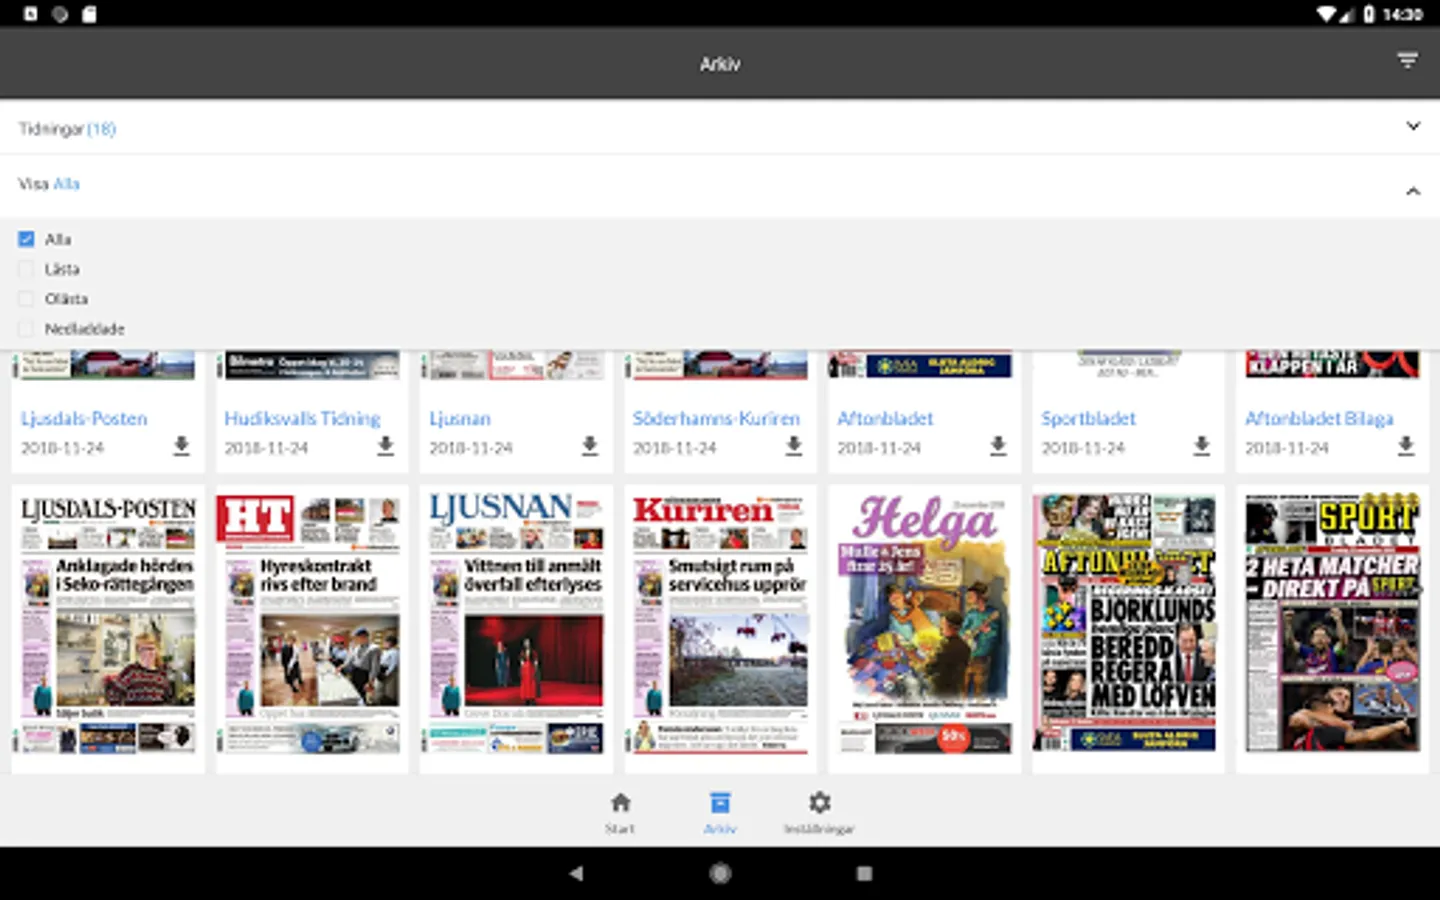Open Inställningar via the gear icon

[x=820, y=803]
